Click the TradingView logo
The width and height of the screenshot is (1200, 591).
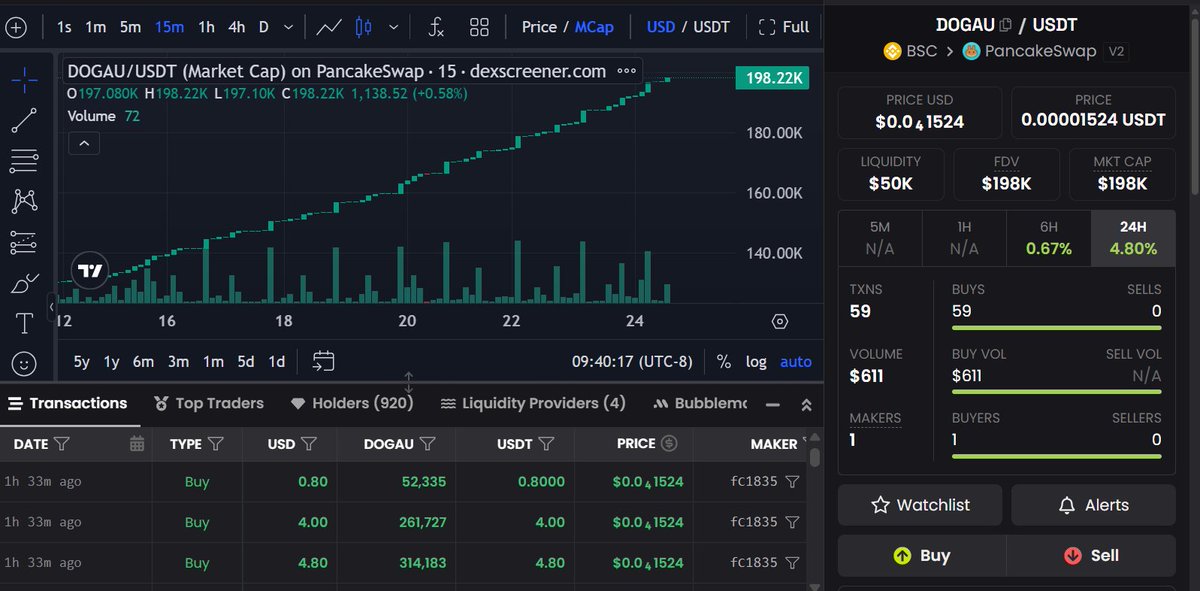90,271
